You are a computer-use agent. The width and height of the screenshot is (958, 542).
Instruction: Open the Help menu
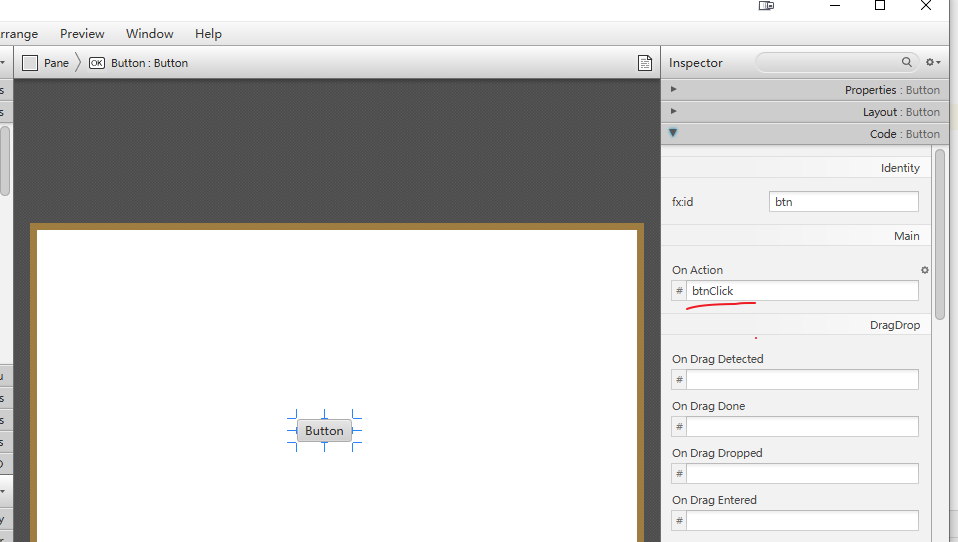(x=208, y=34)
